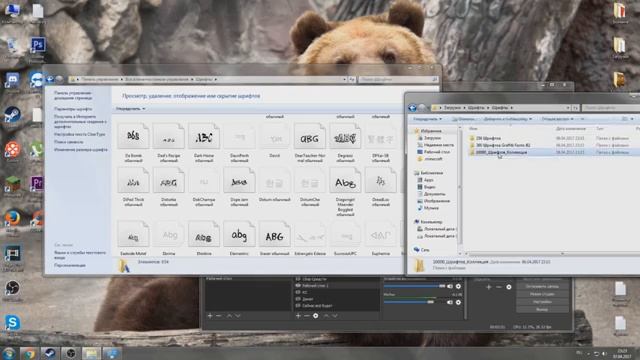
Task: Go back in the Fonts control panel window
Action: pyautogui.click(x=50, y=79)
